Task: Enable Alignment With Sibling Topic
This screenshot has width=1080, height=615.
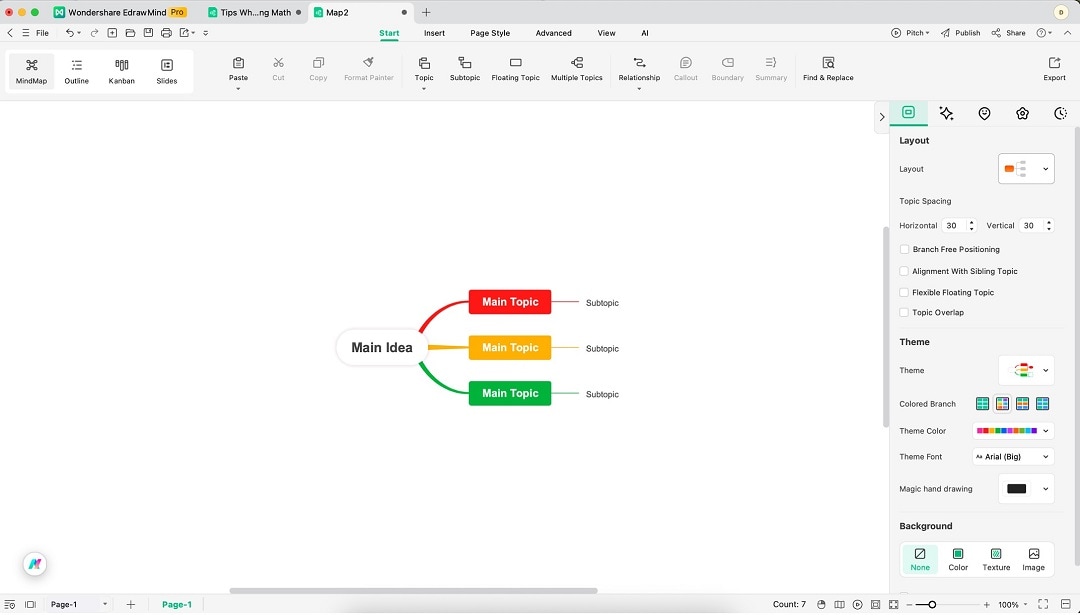Action: (904, 270)
